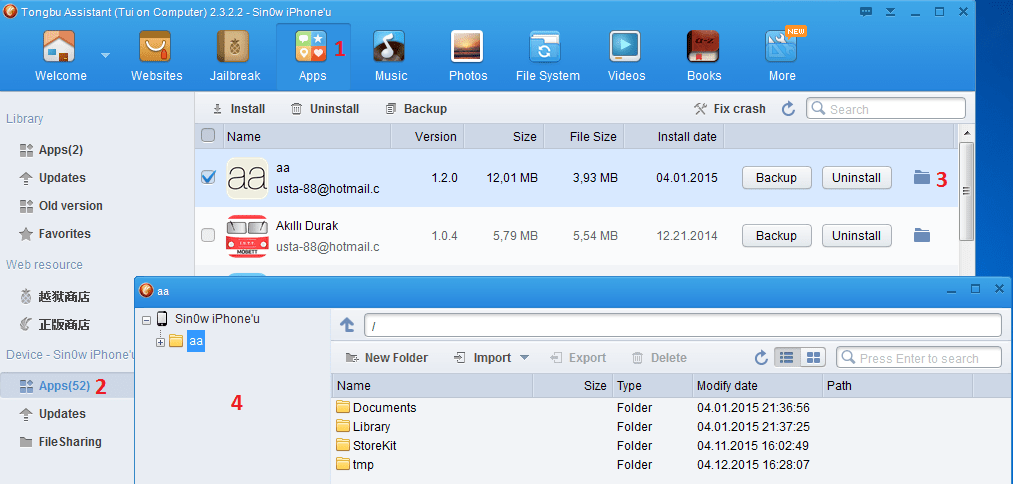Image resolution: width=1013 pixels, height=488 pixels.
Task: Expand the dropdown arrow beside Welcome
Action: [105, 56]
